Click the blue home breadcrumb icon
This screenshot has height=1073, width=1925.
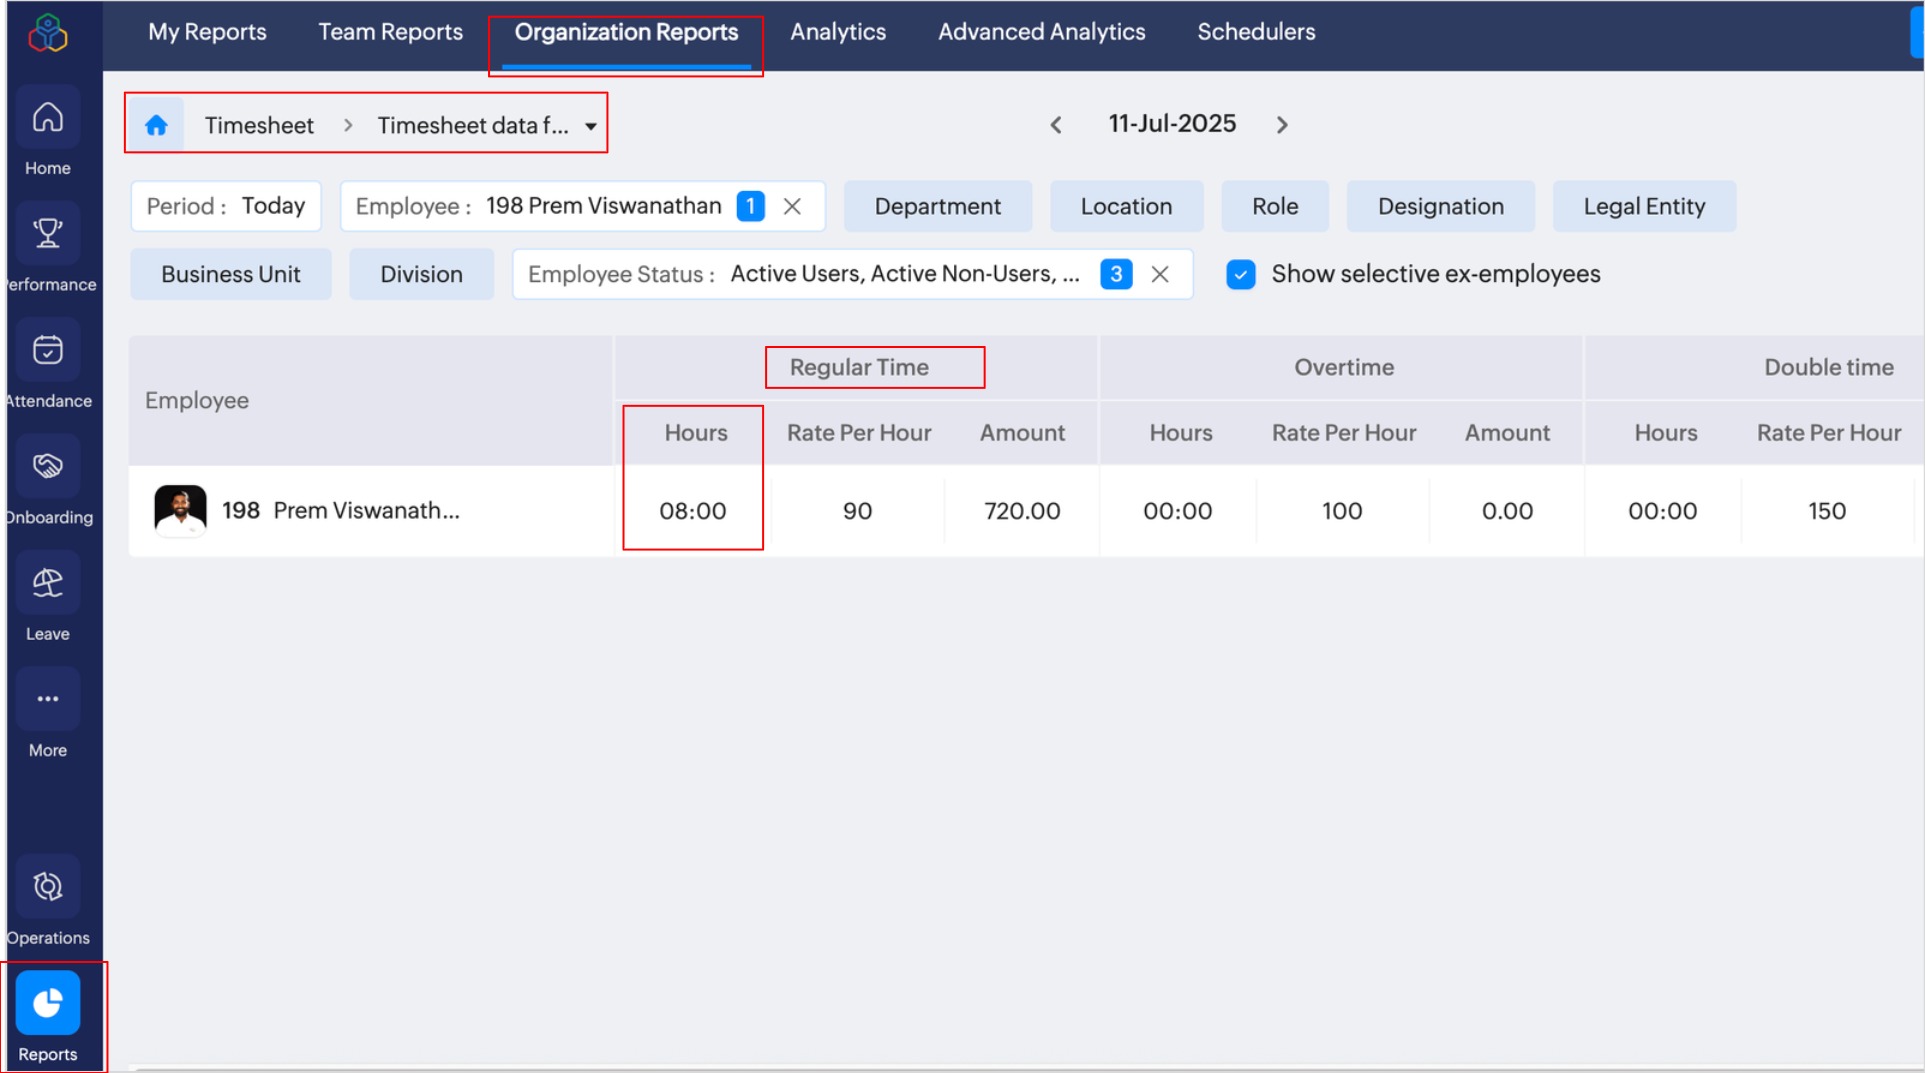click(156, 125)
